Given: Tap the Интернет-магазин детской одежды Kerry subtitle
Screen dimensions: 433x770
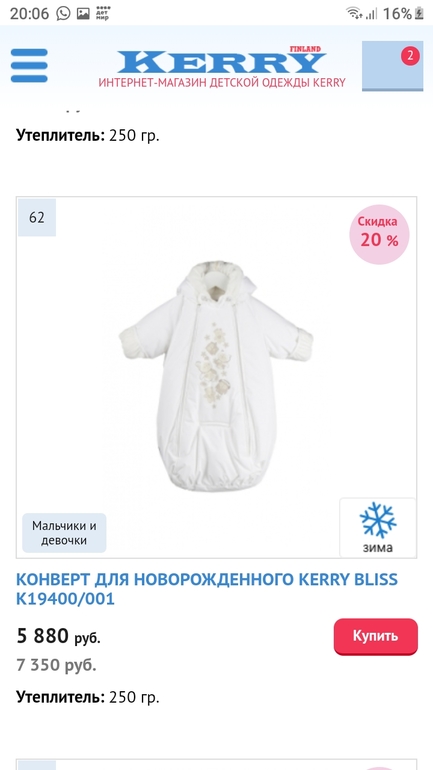Looking at the screenshot, I should pos(222,82).
